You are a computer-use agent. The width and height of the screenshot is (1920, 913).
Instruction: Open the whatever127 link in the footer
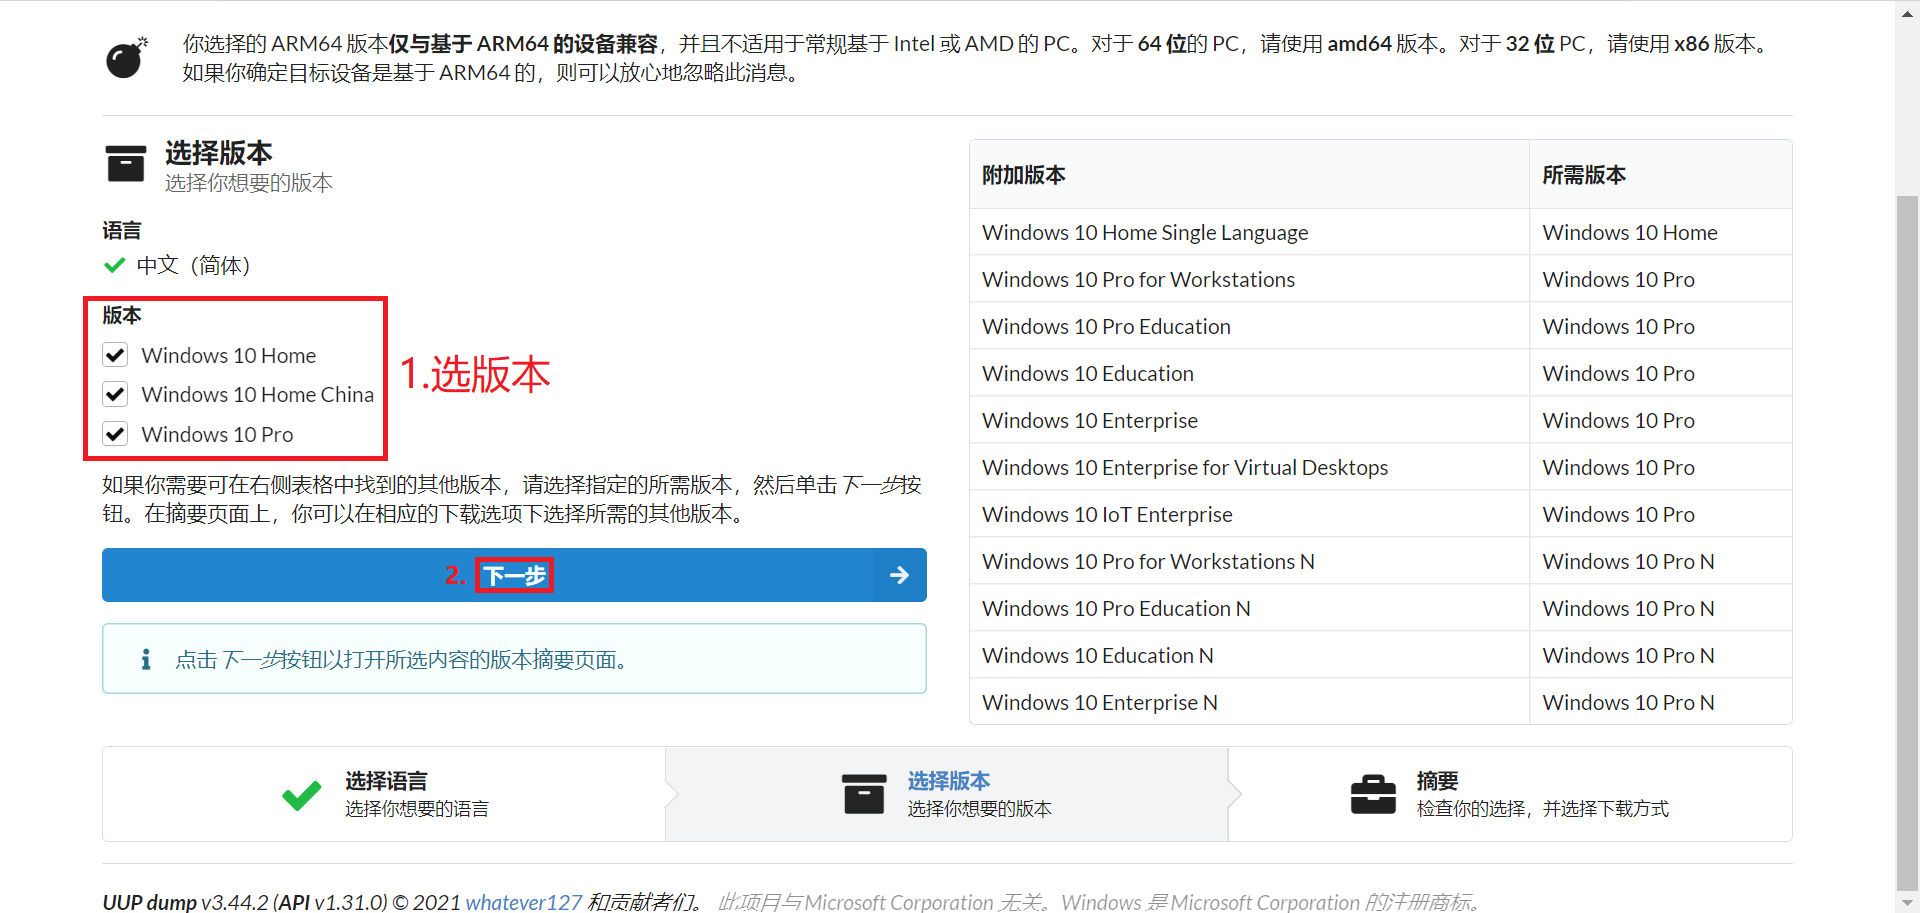click(524, 902)
